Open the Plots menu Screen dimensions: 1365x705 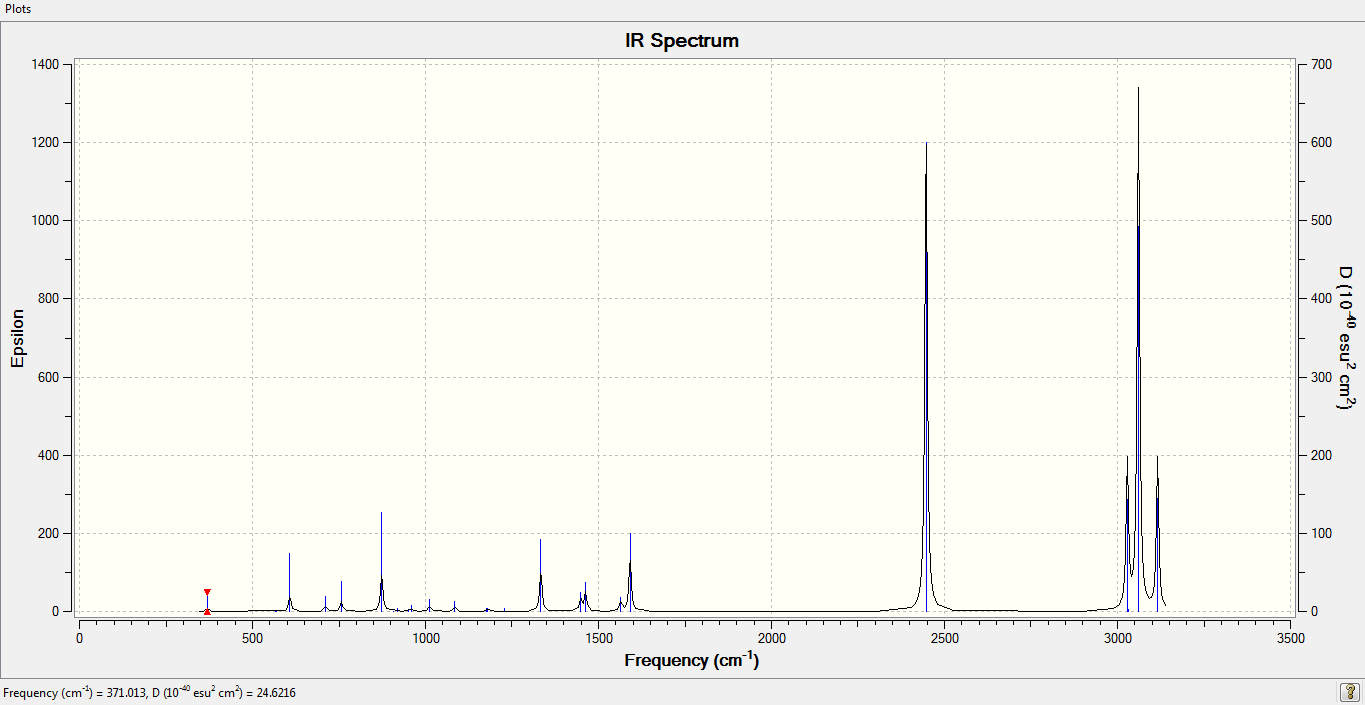[17, 8]
